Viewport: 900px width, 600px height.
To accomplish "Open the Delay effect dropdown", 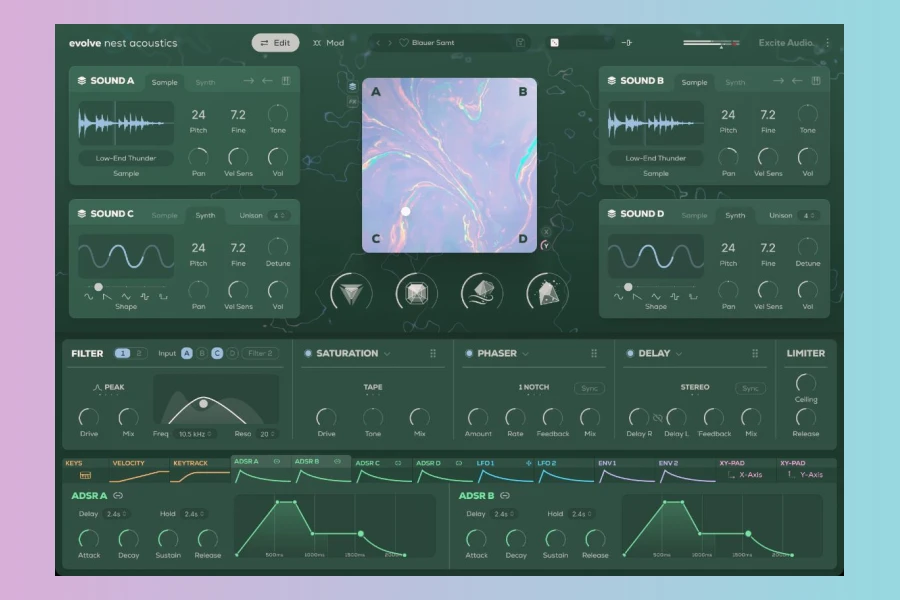I will 679,354.
